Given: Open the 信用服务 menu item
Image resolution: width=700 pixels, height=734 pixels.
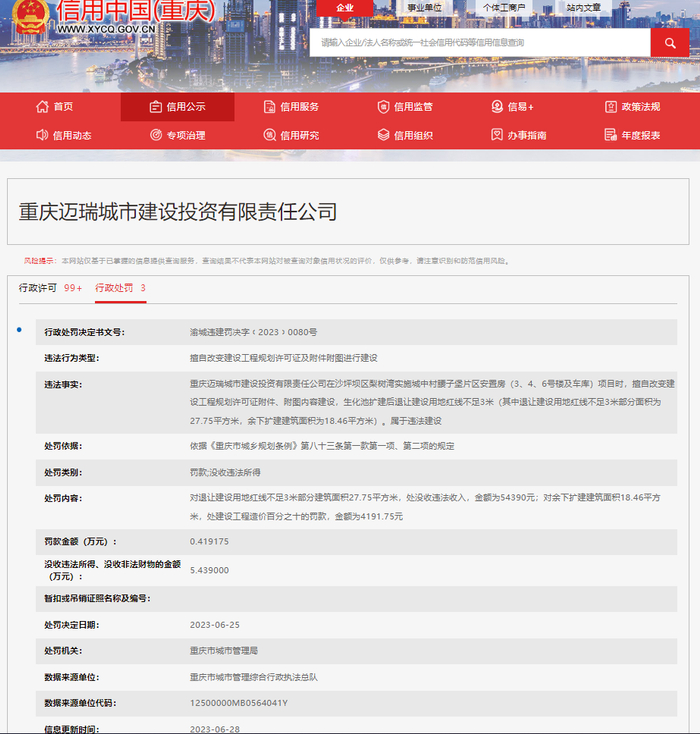Looking at the screenshot, I should [300, 107].
